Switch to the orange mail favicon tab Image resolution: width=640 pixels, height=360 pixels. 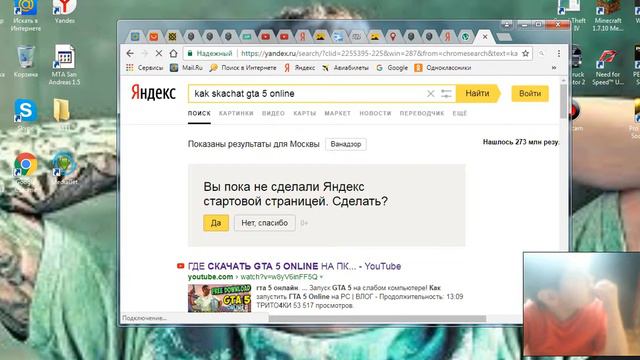(153, 37)
